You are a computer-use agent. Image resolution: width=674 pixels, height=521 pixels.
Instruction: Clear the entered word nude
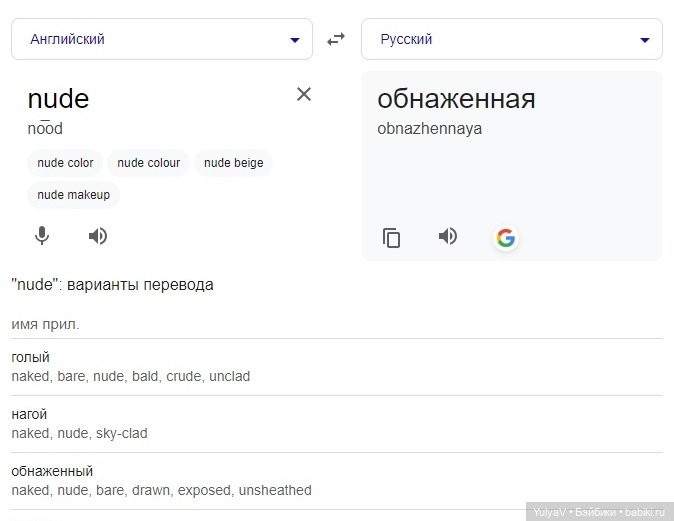[x=304, y=94]
